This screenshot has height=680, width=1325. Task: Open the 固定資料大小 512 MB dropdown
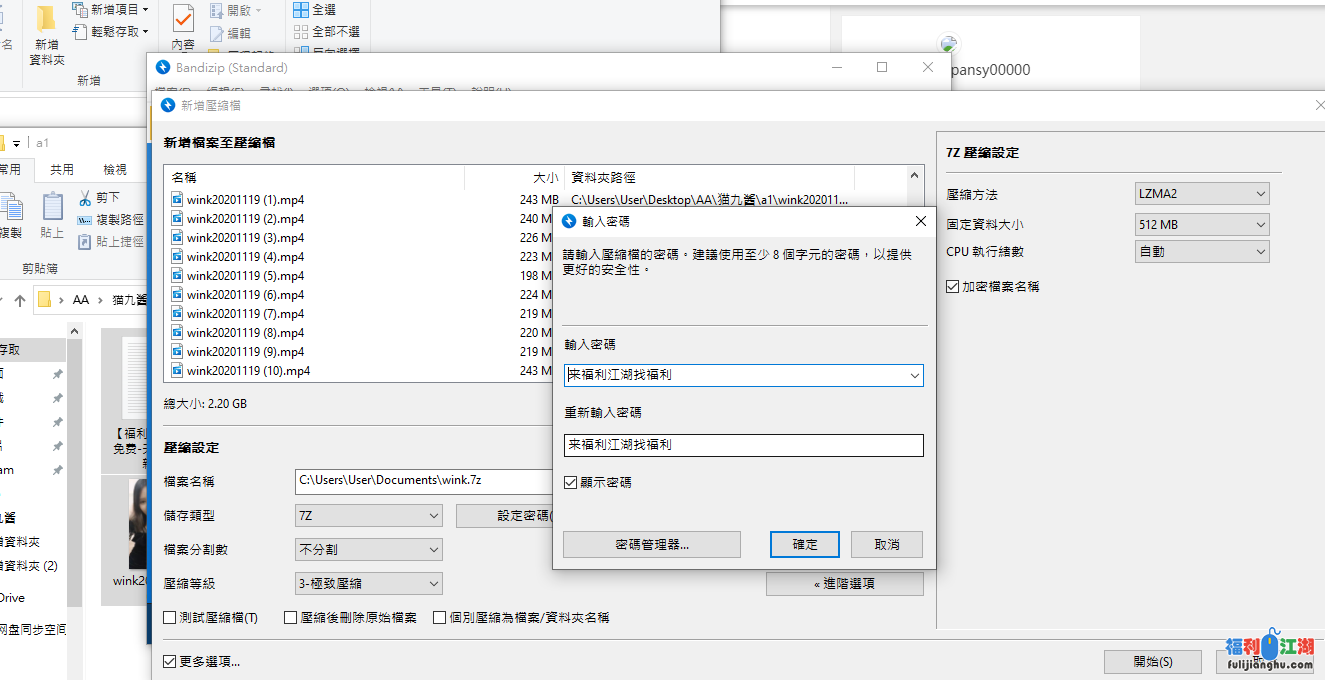point(1202,224)
